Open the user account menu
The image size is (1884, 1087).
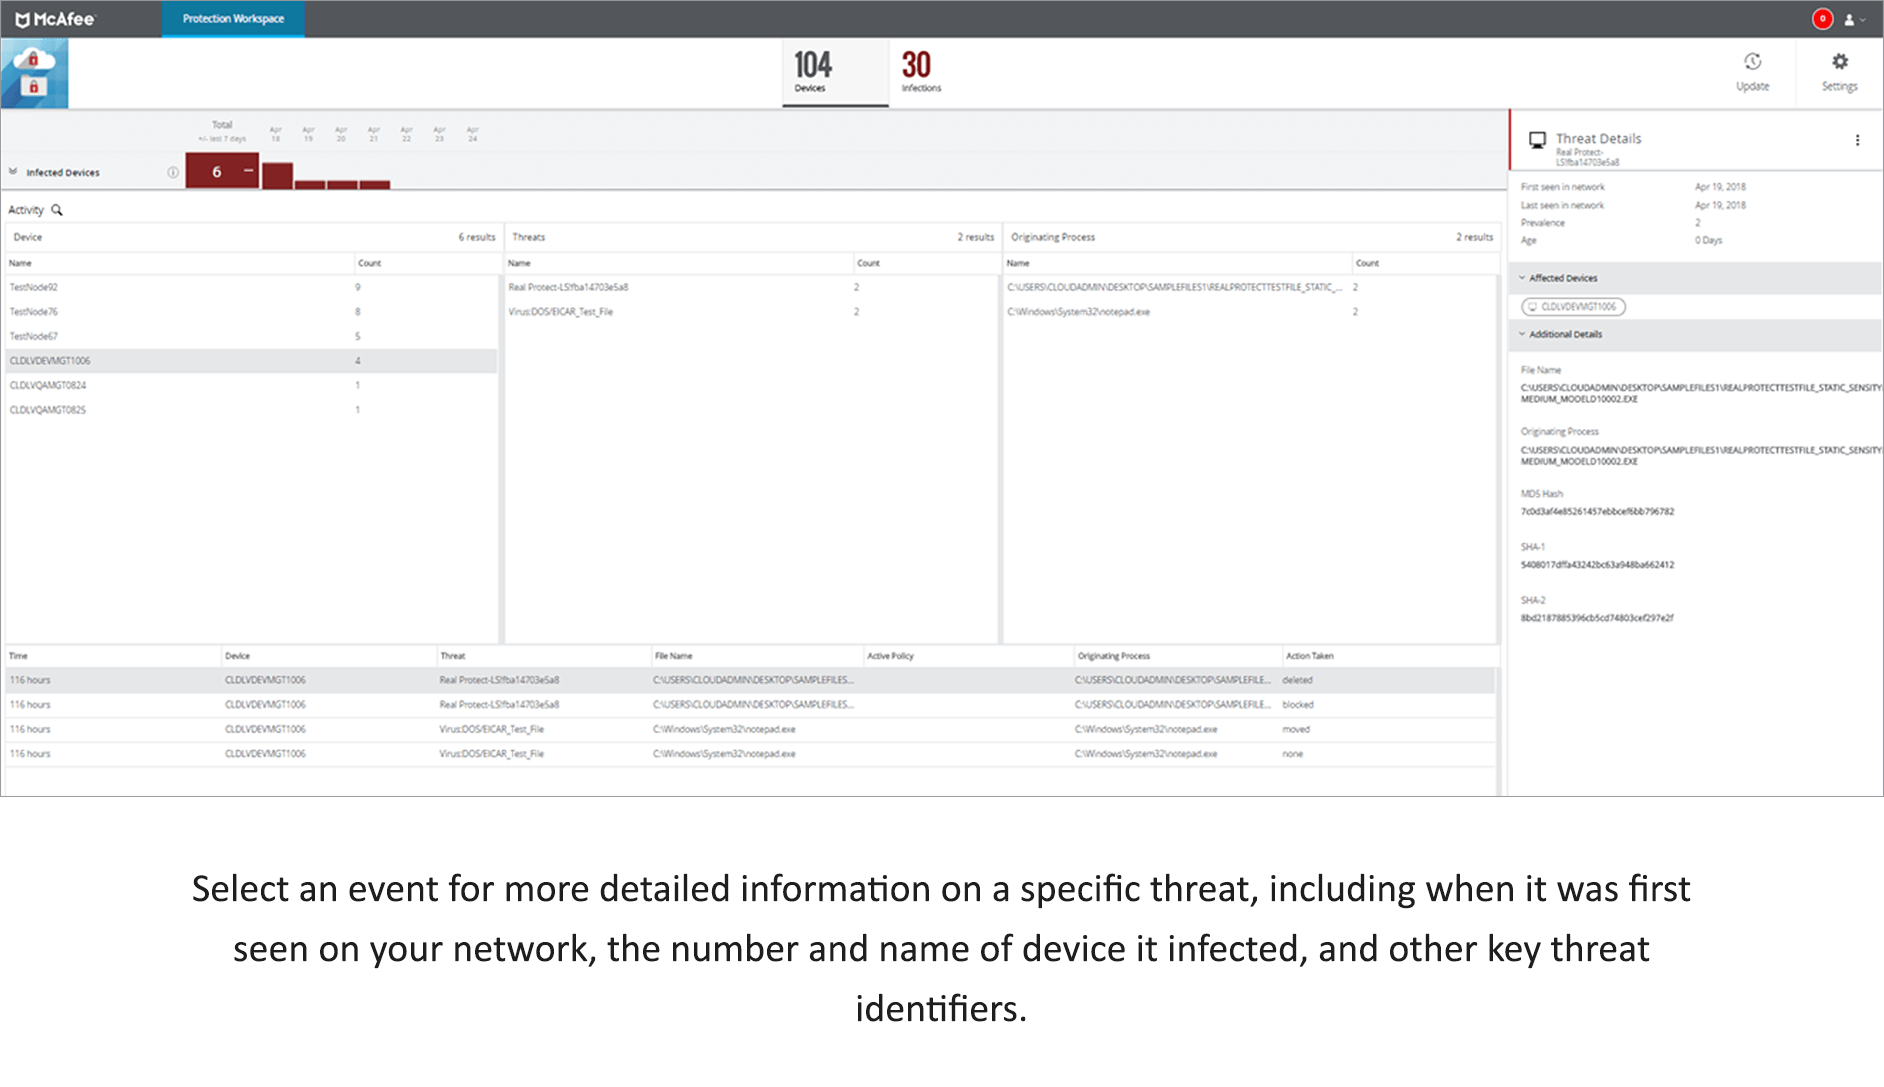point(1854,19)
